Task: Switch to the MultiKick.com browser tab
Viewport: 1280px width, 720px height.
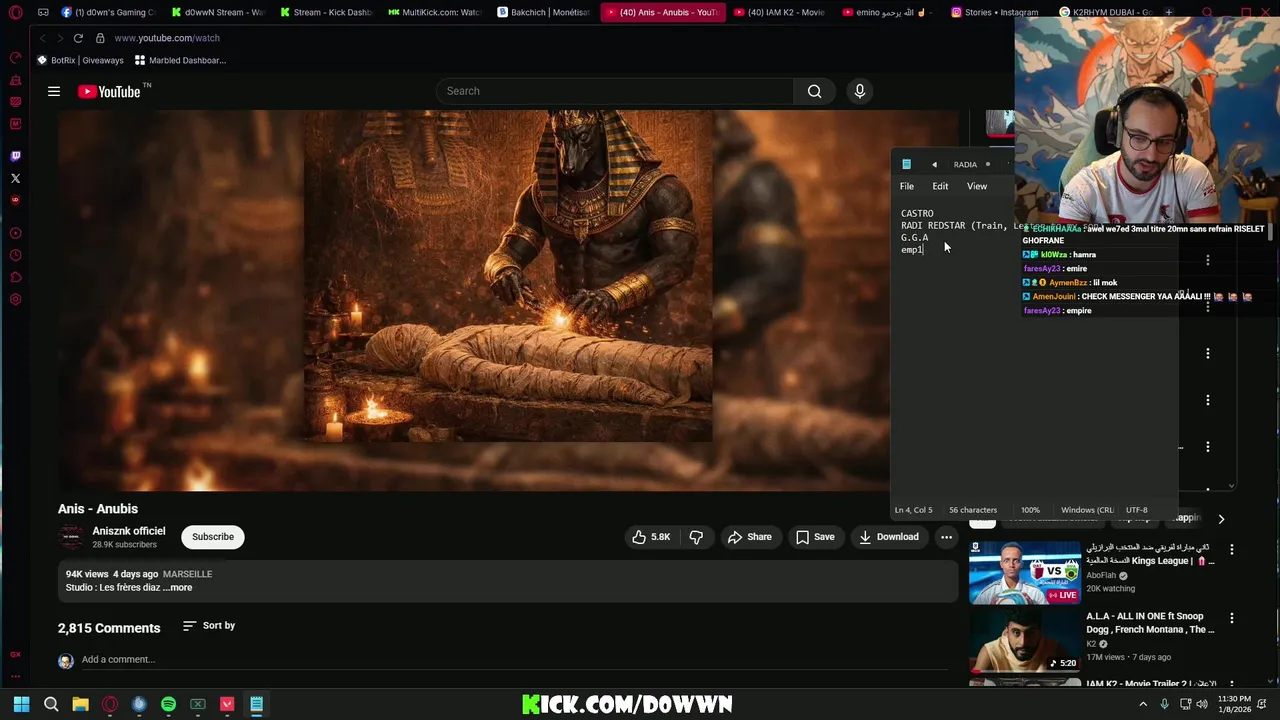Action: tap(433, 13)
